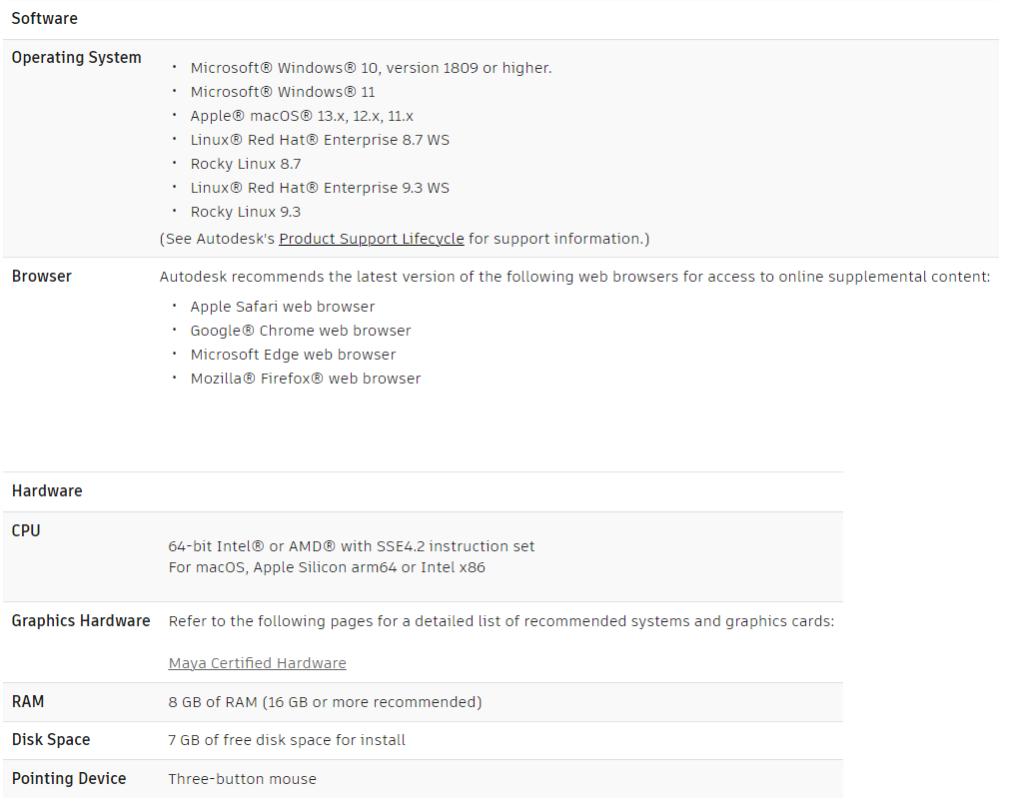Click the Mozilla Firefox web browser entry
This screenshot has width=1020, height=809.
(x=306, y=379)
